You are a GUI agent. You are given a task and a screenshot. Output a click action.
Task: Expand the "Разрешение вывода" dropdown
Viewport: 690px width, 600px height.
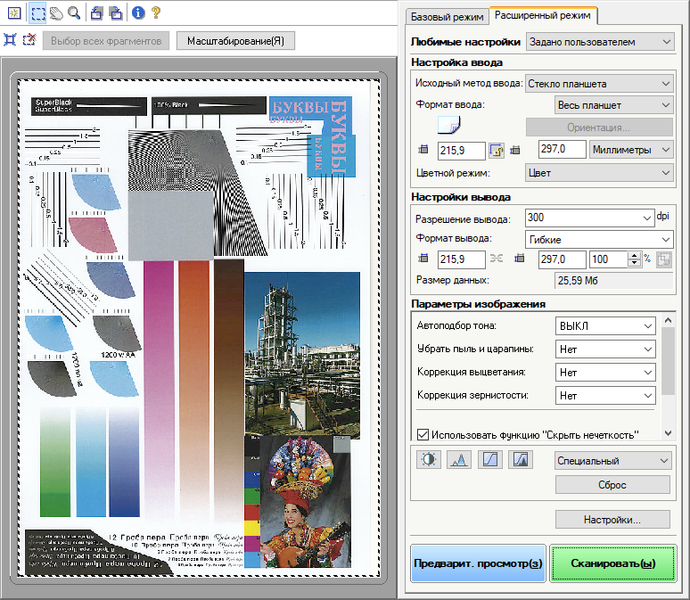point(646,218)
